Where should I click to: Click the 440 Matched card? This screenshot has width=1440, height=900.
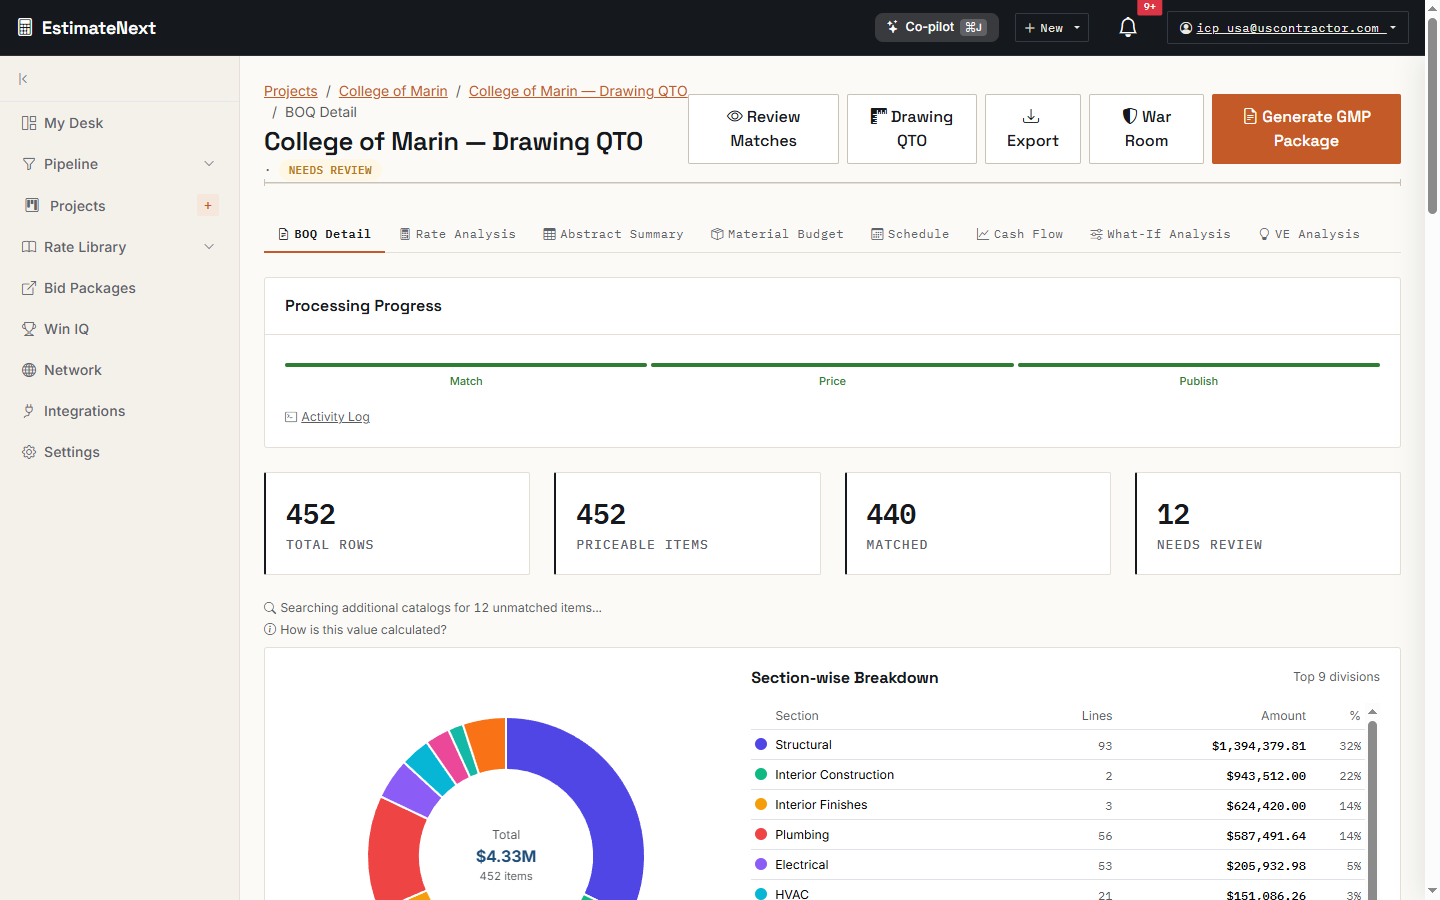tap(978, 523)
